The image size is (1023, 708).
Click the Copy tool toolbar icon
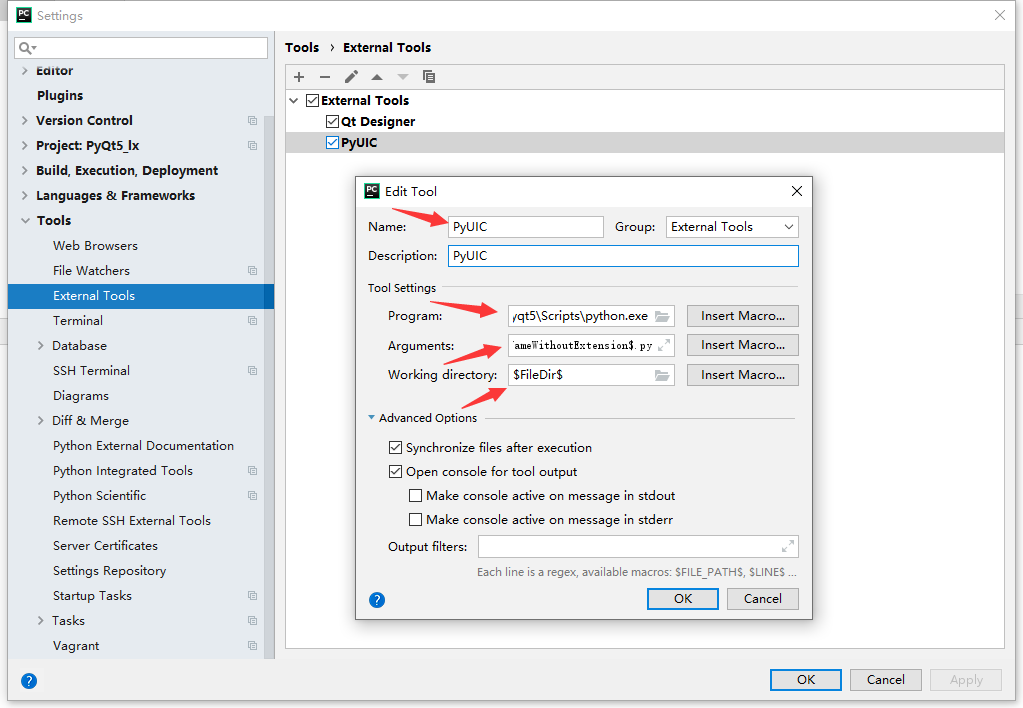point(429,77)
